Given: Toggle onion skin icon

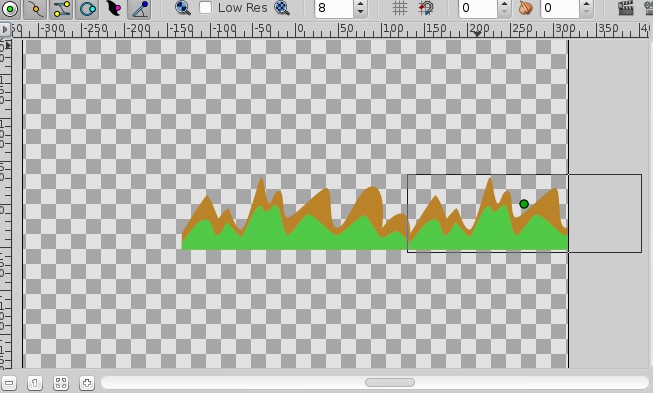Looking at the screenshot, I should tap(526, 8).
